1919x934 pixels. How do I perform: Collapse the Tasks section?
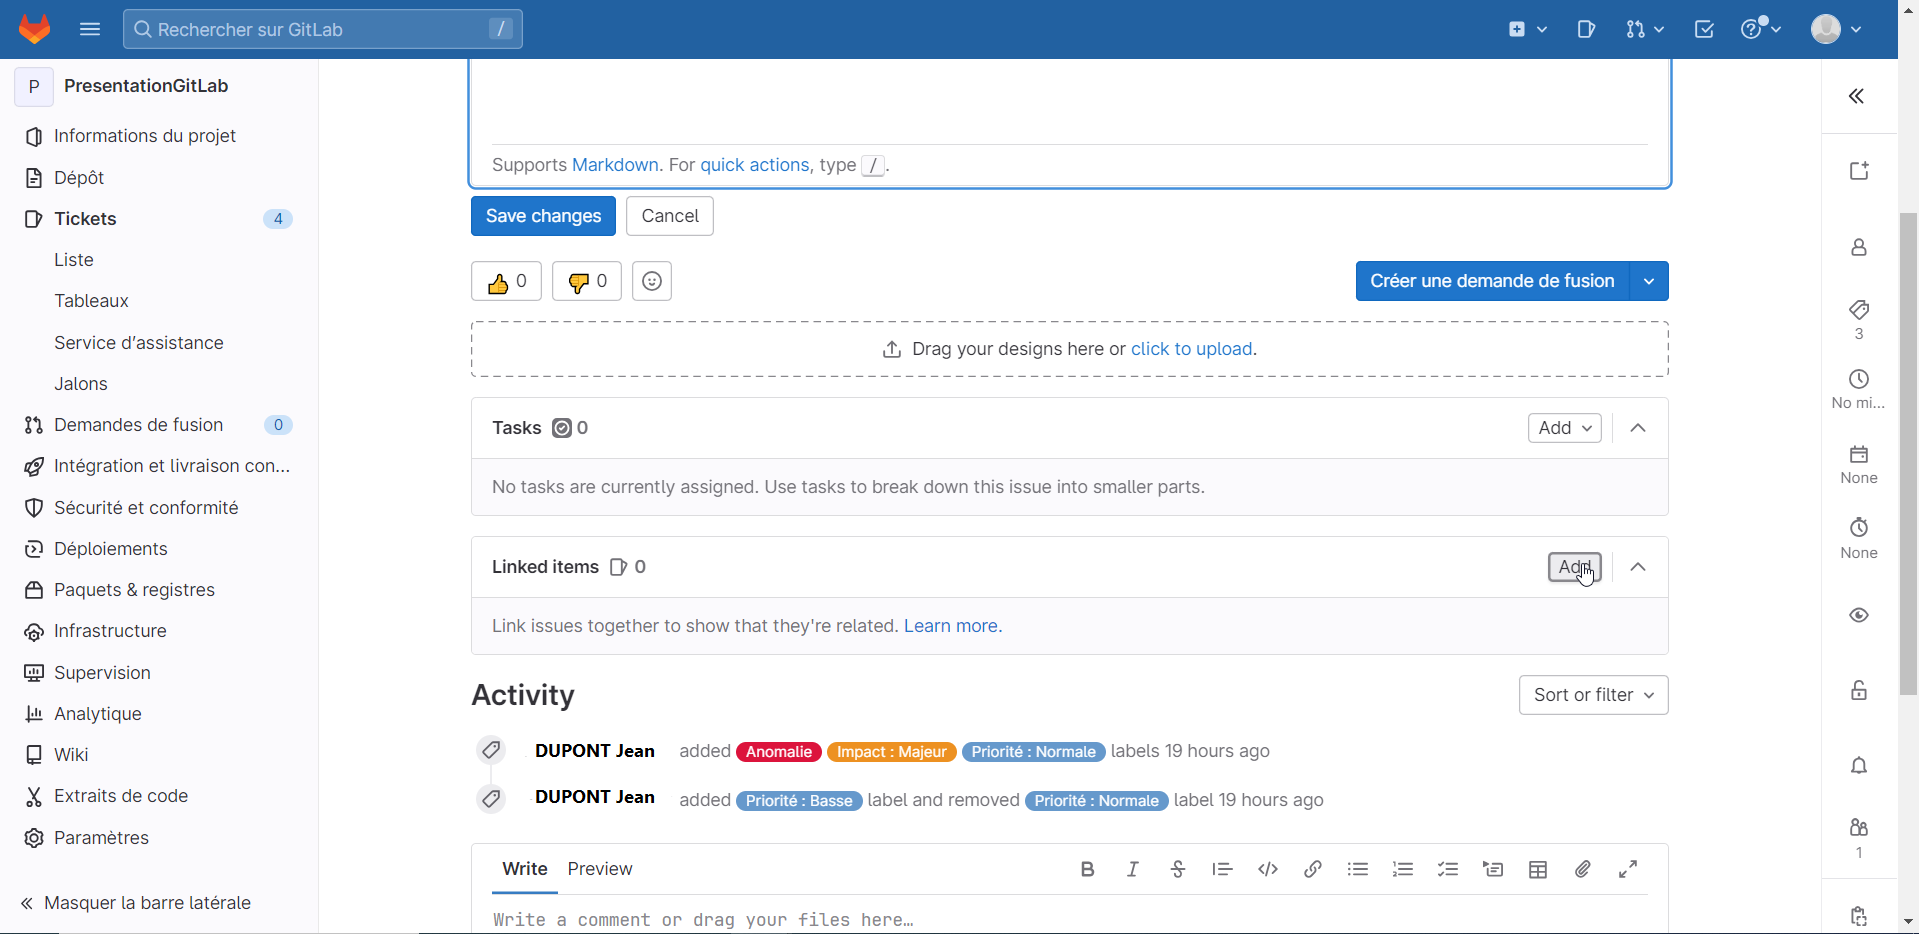[1637, 428]
